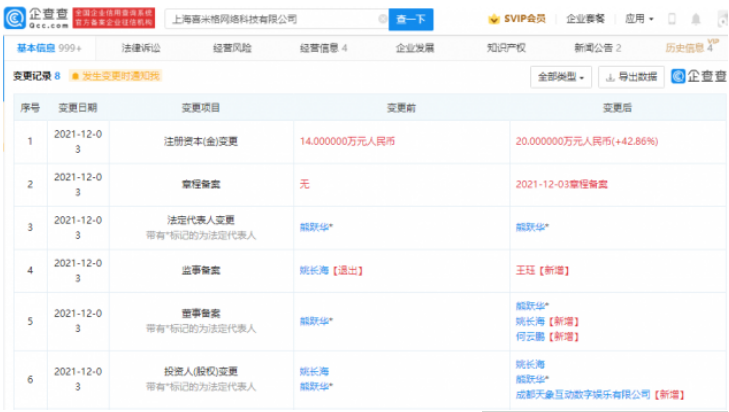729x412 pixels.
Task: Click the orange change-notify bell icon
Action: pyautogui.click(x=75, y=76)
